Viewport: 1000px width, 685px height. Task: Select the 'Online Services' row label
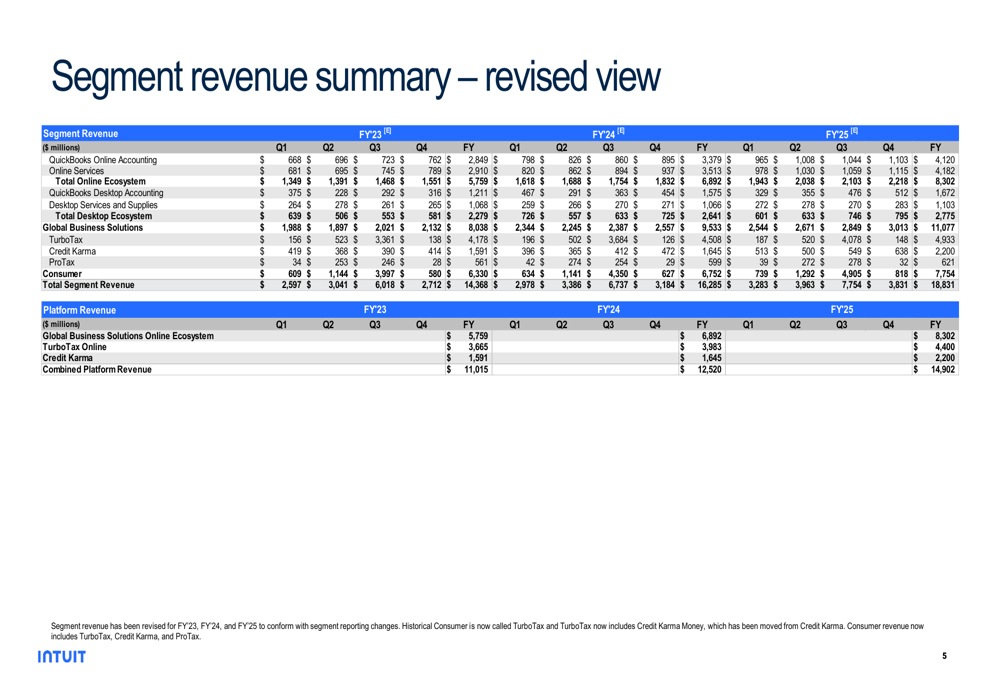76,171
